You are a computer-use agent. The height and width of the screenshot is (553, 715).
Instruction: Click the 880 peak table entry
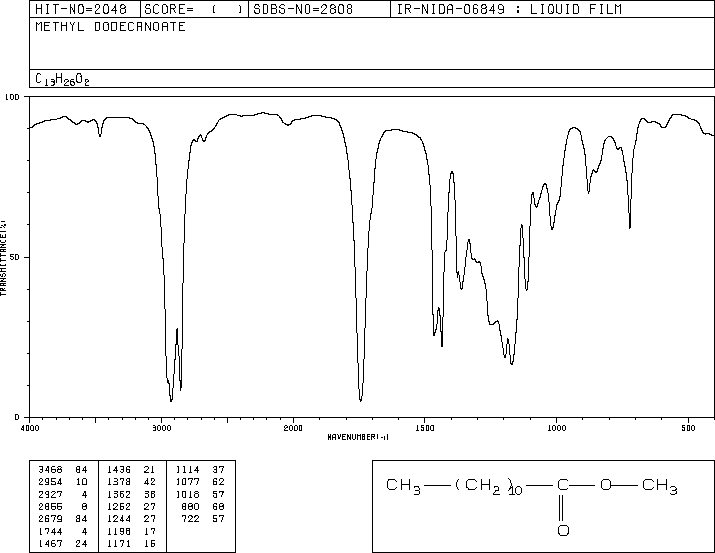tap(190, 506)
